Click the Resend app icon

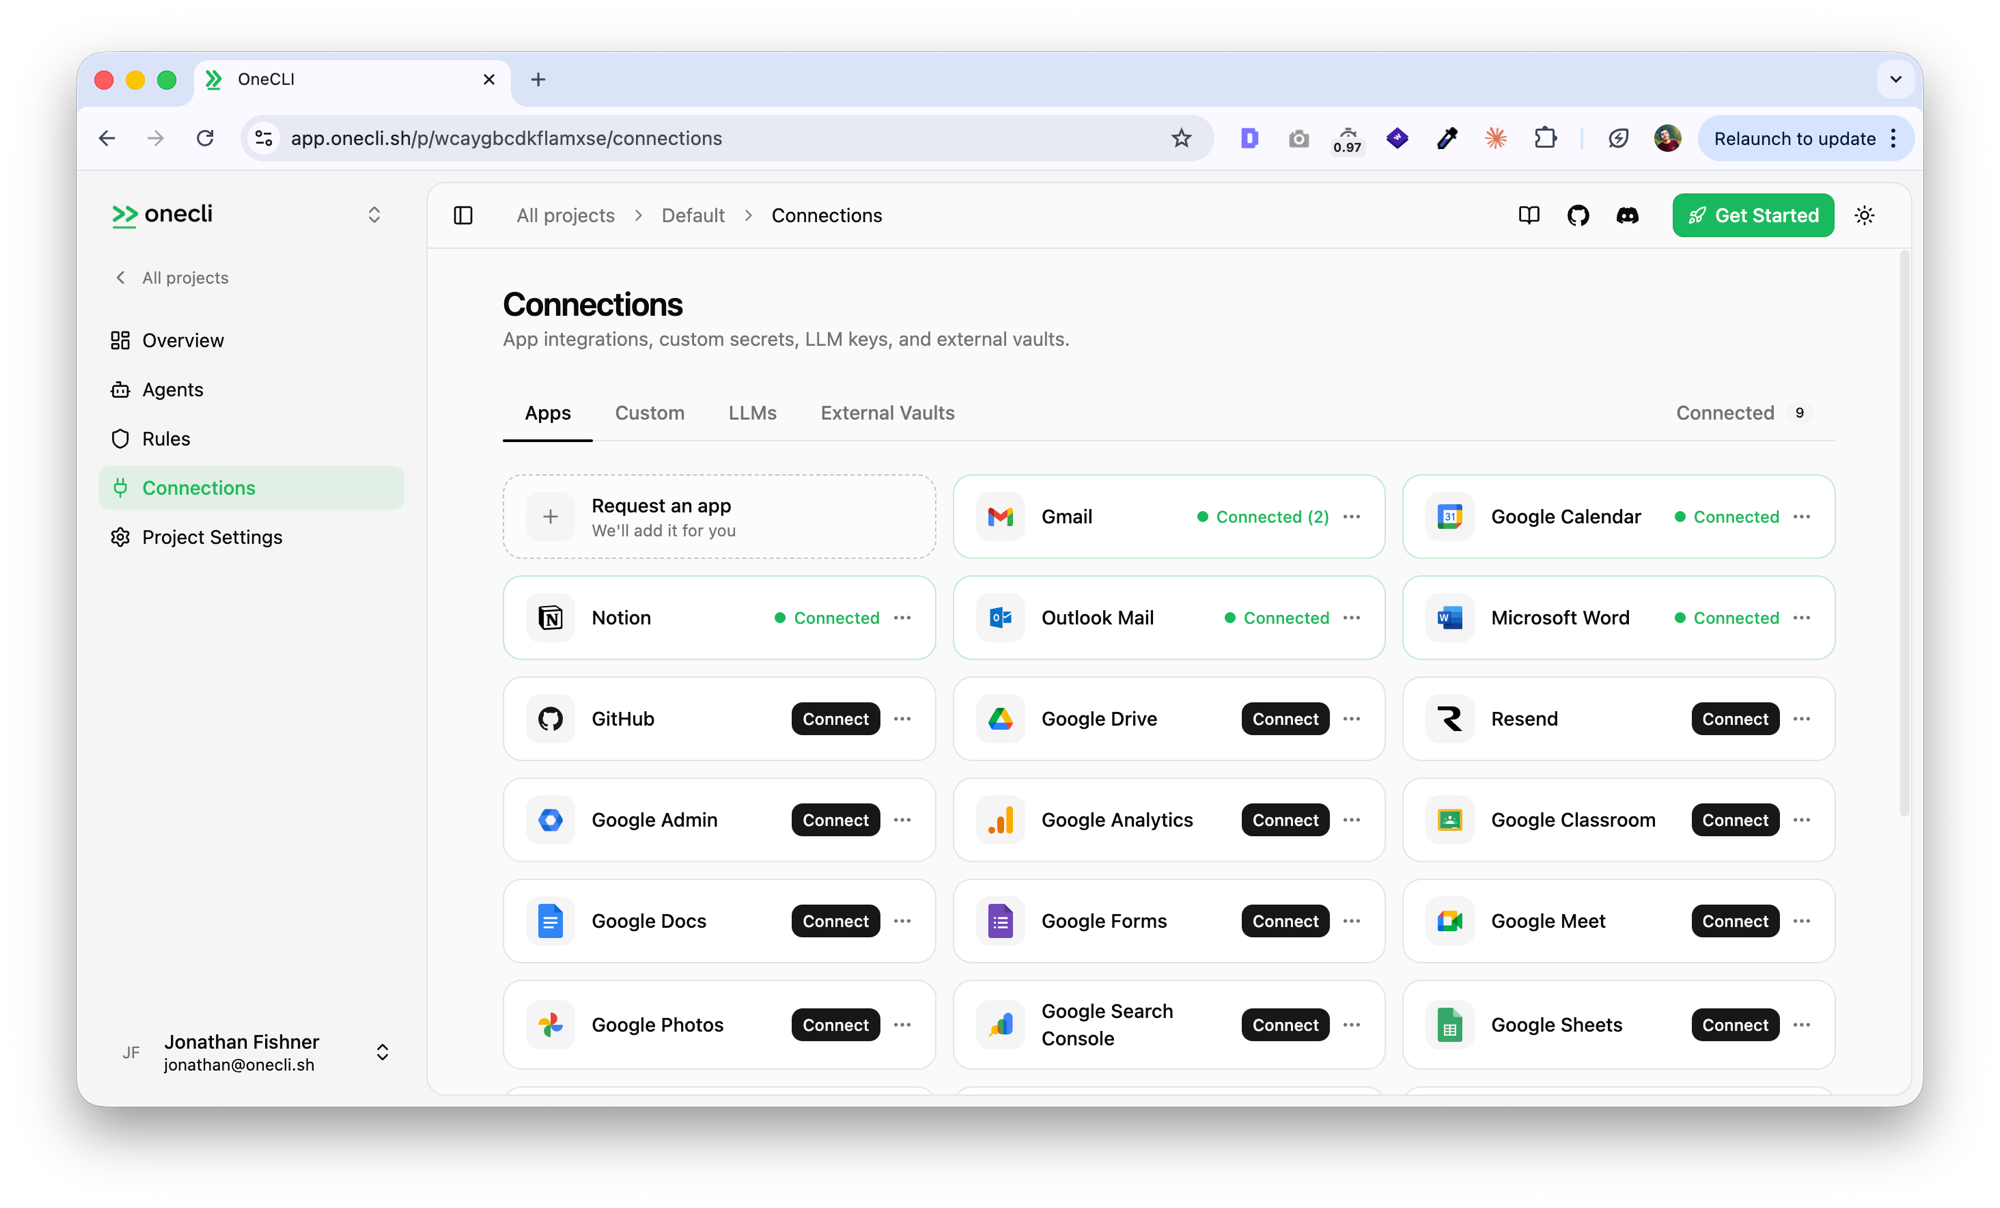click(x=1450, y=719)
